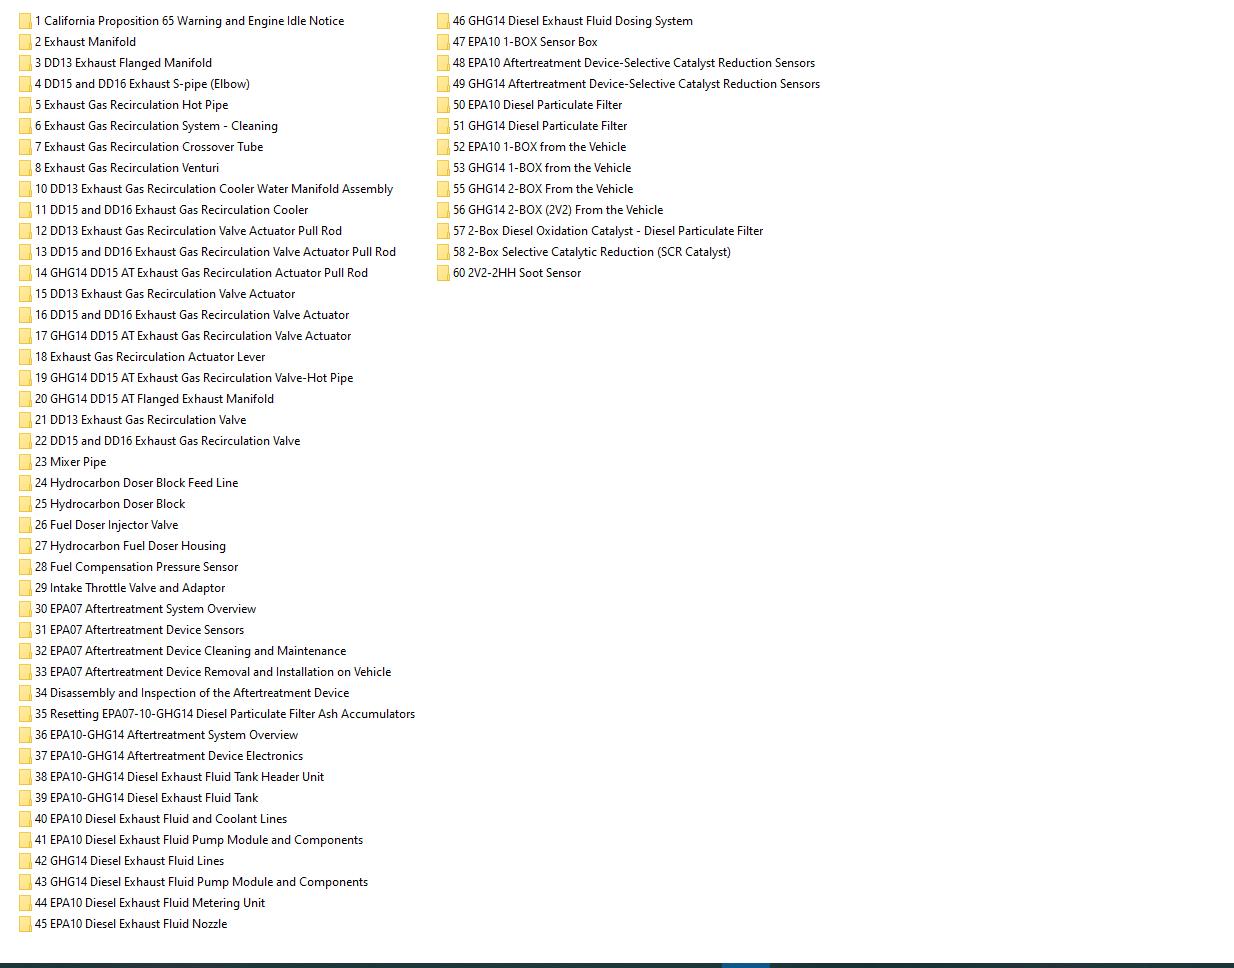
Task: Click folder icon of 47 EPA10 1-BOX Sensor Box
Action: [443, 42]
